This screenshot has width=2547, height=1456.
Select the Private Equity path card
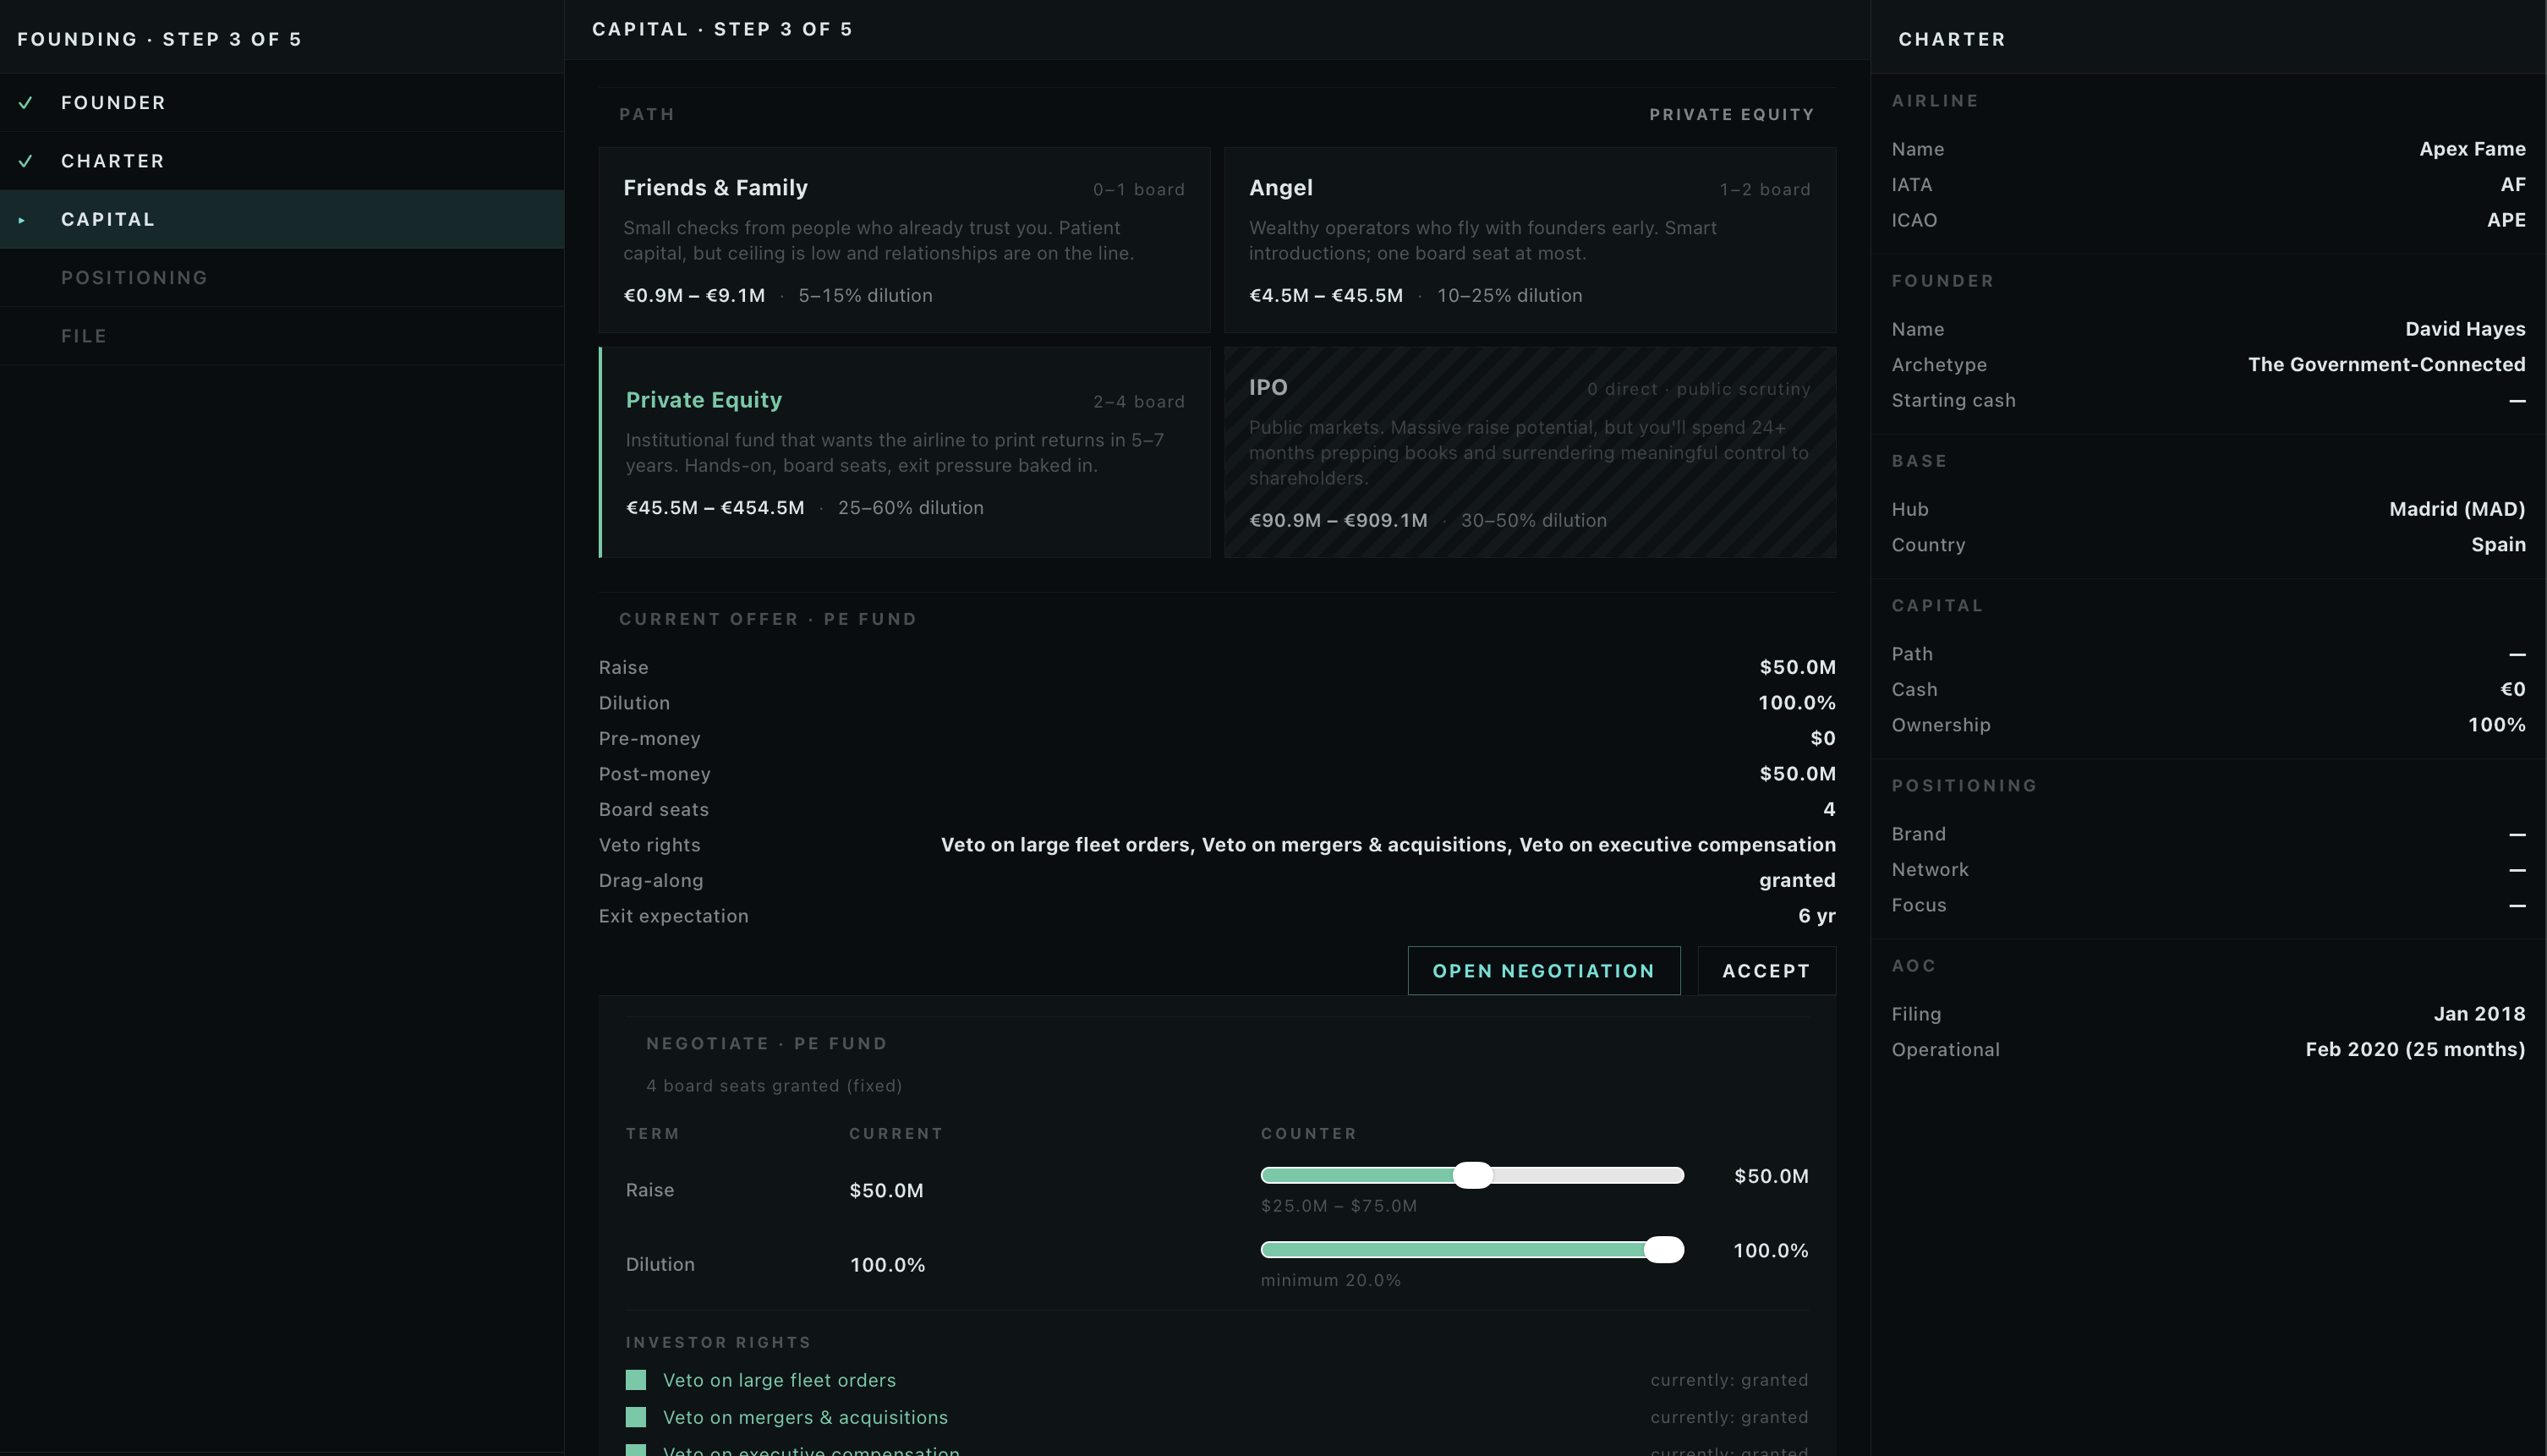[904, 452]
